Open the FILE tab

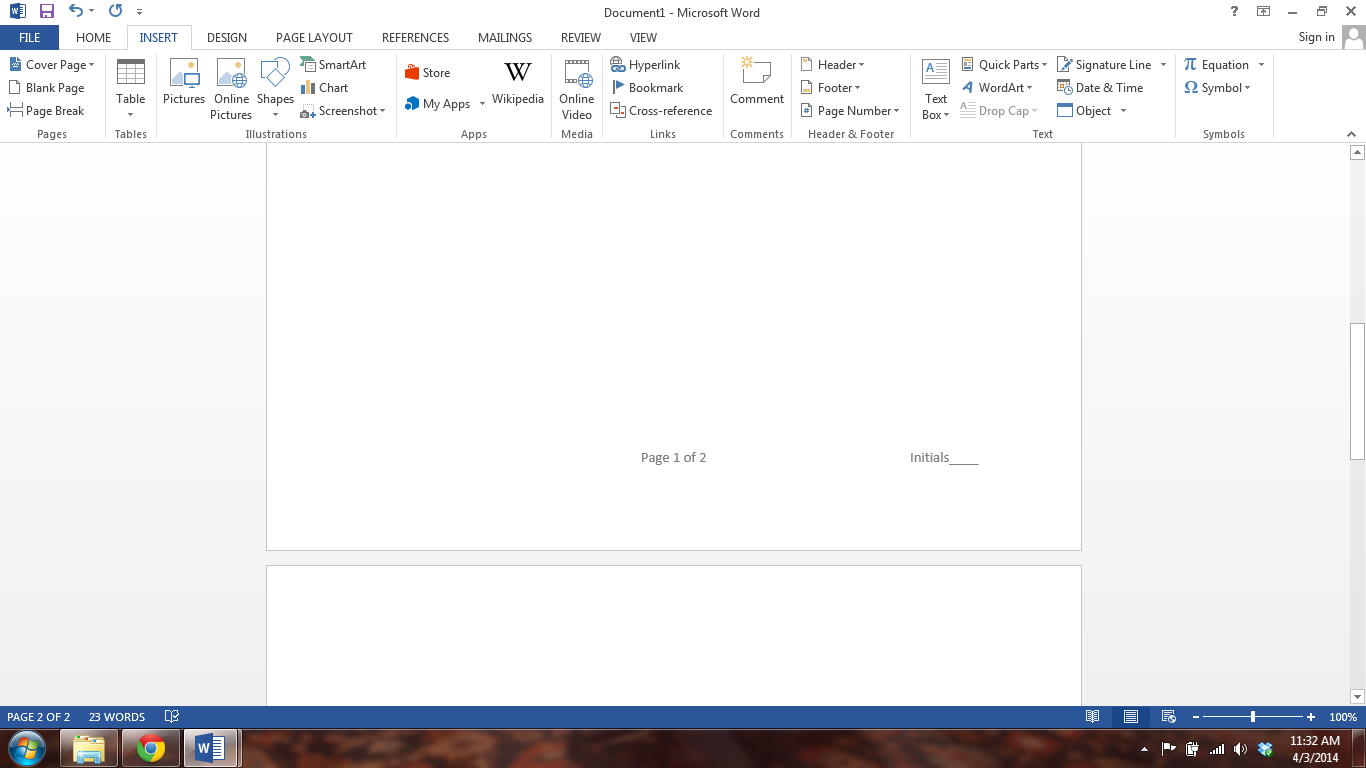click(x=29, y=37)
